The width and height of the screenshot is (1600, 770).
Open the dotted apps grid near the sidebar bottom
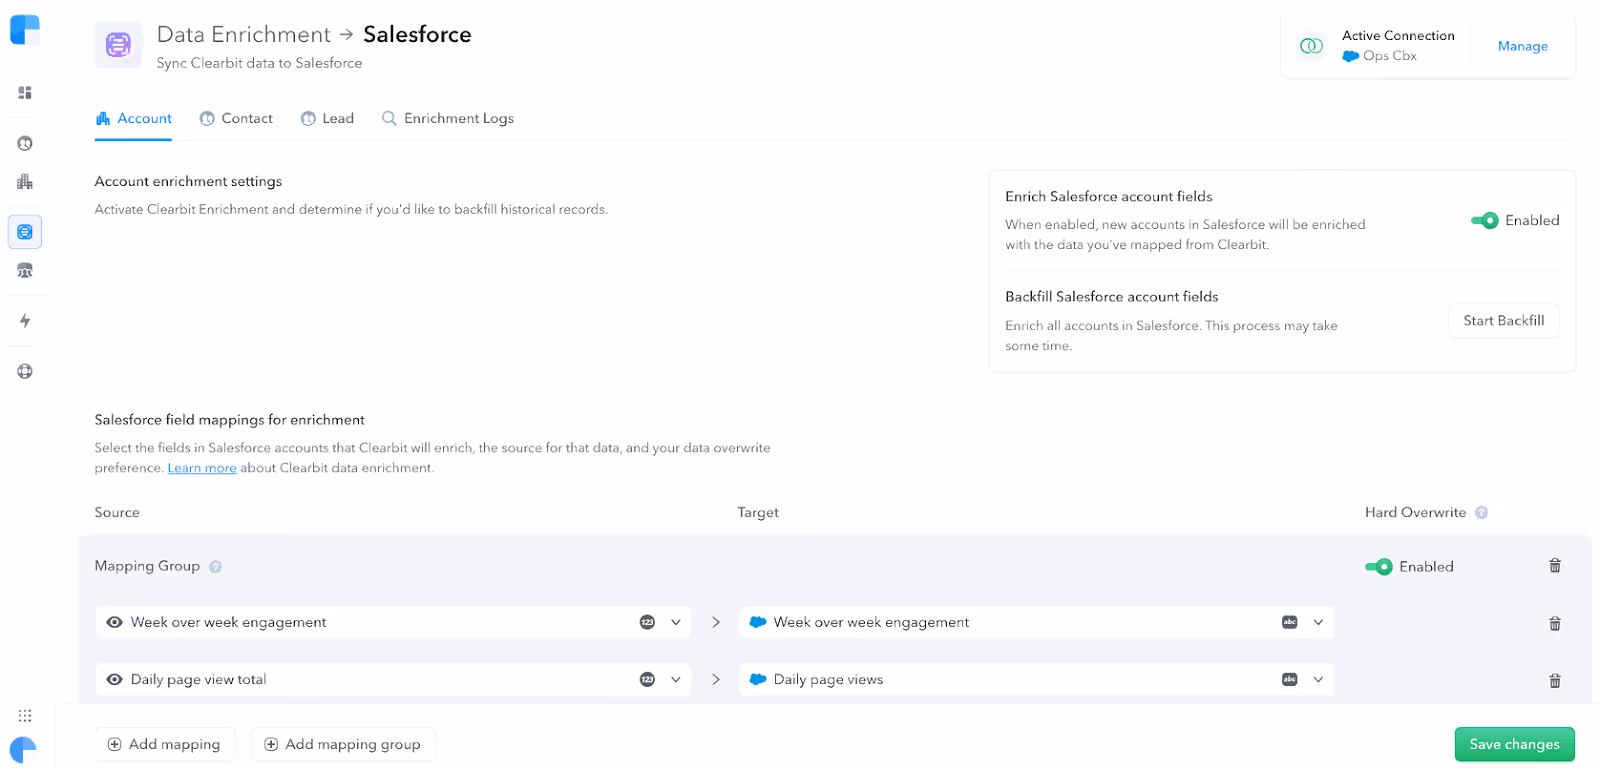pyautogui.click(x=25, y=715)
